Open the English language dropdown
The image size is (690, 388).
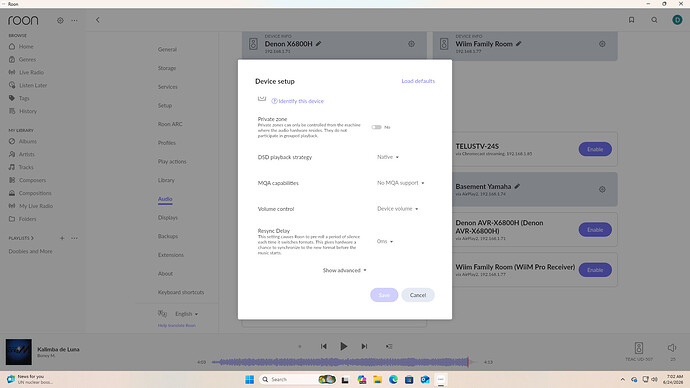[x=187, y=314]
